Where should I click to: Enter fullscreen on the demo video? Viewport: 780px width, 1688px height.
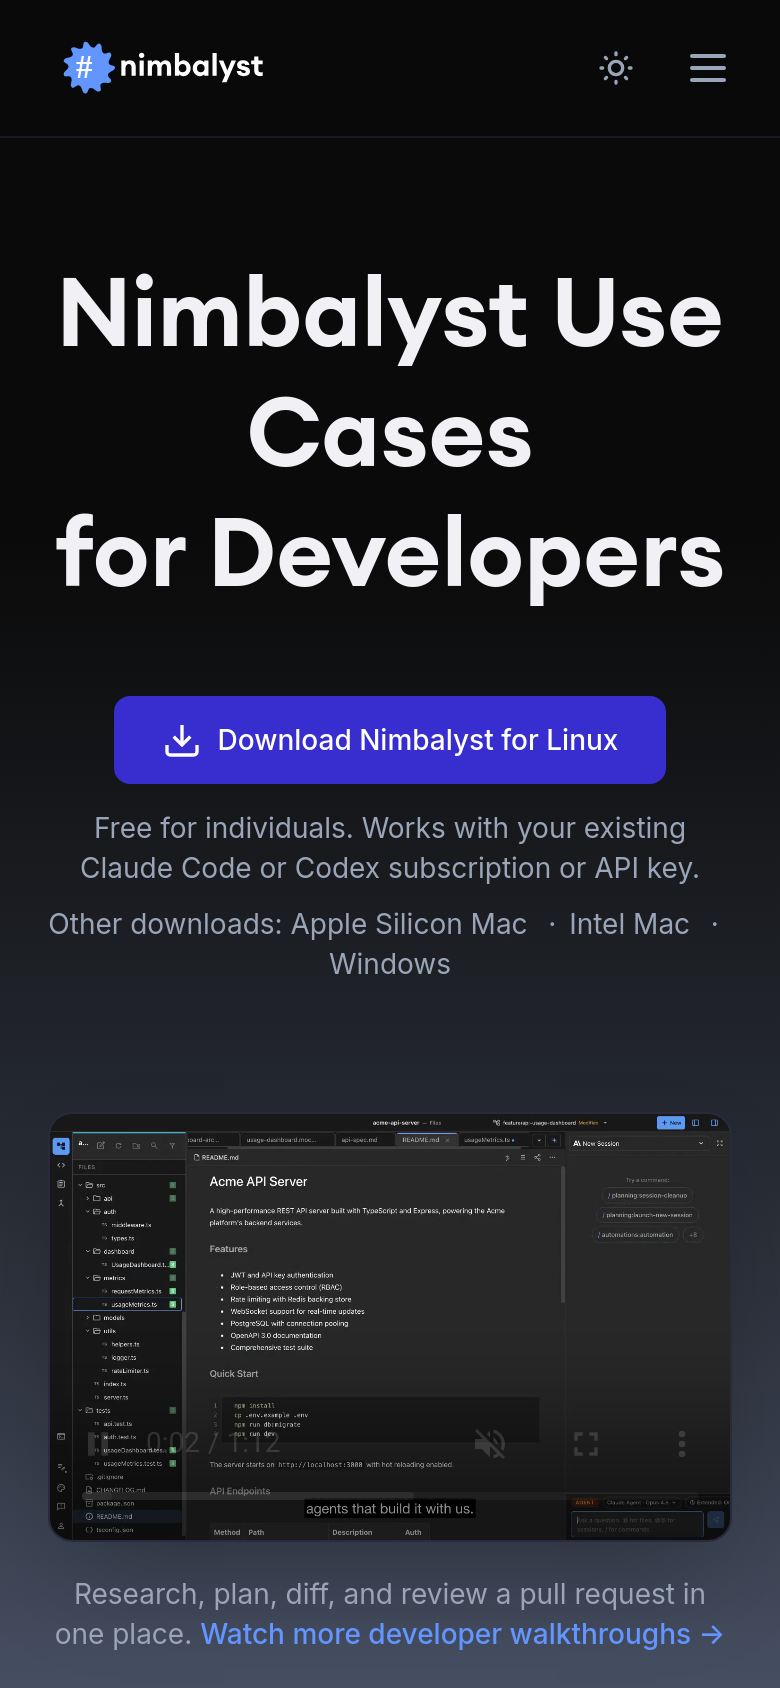tap(586, 1443)
